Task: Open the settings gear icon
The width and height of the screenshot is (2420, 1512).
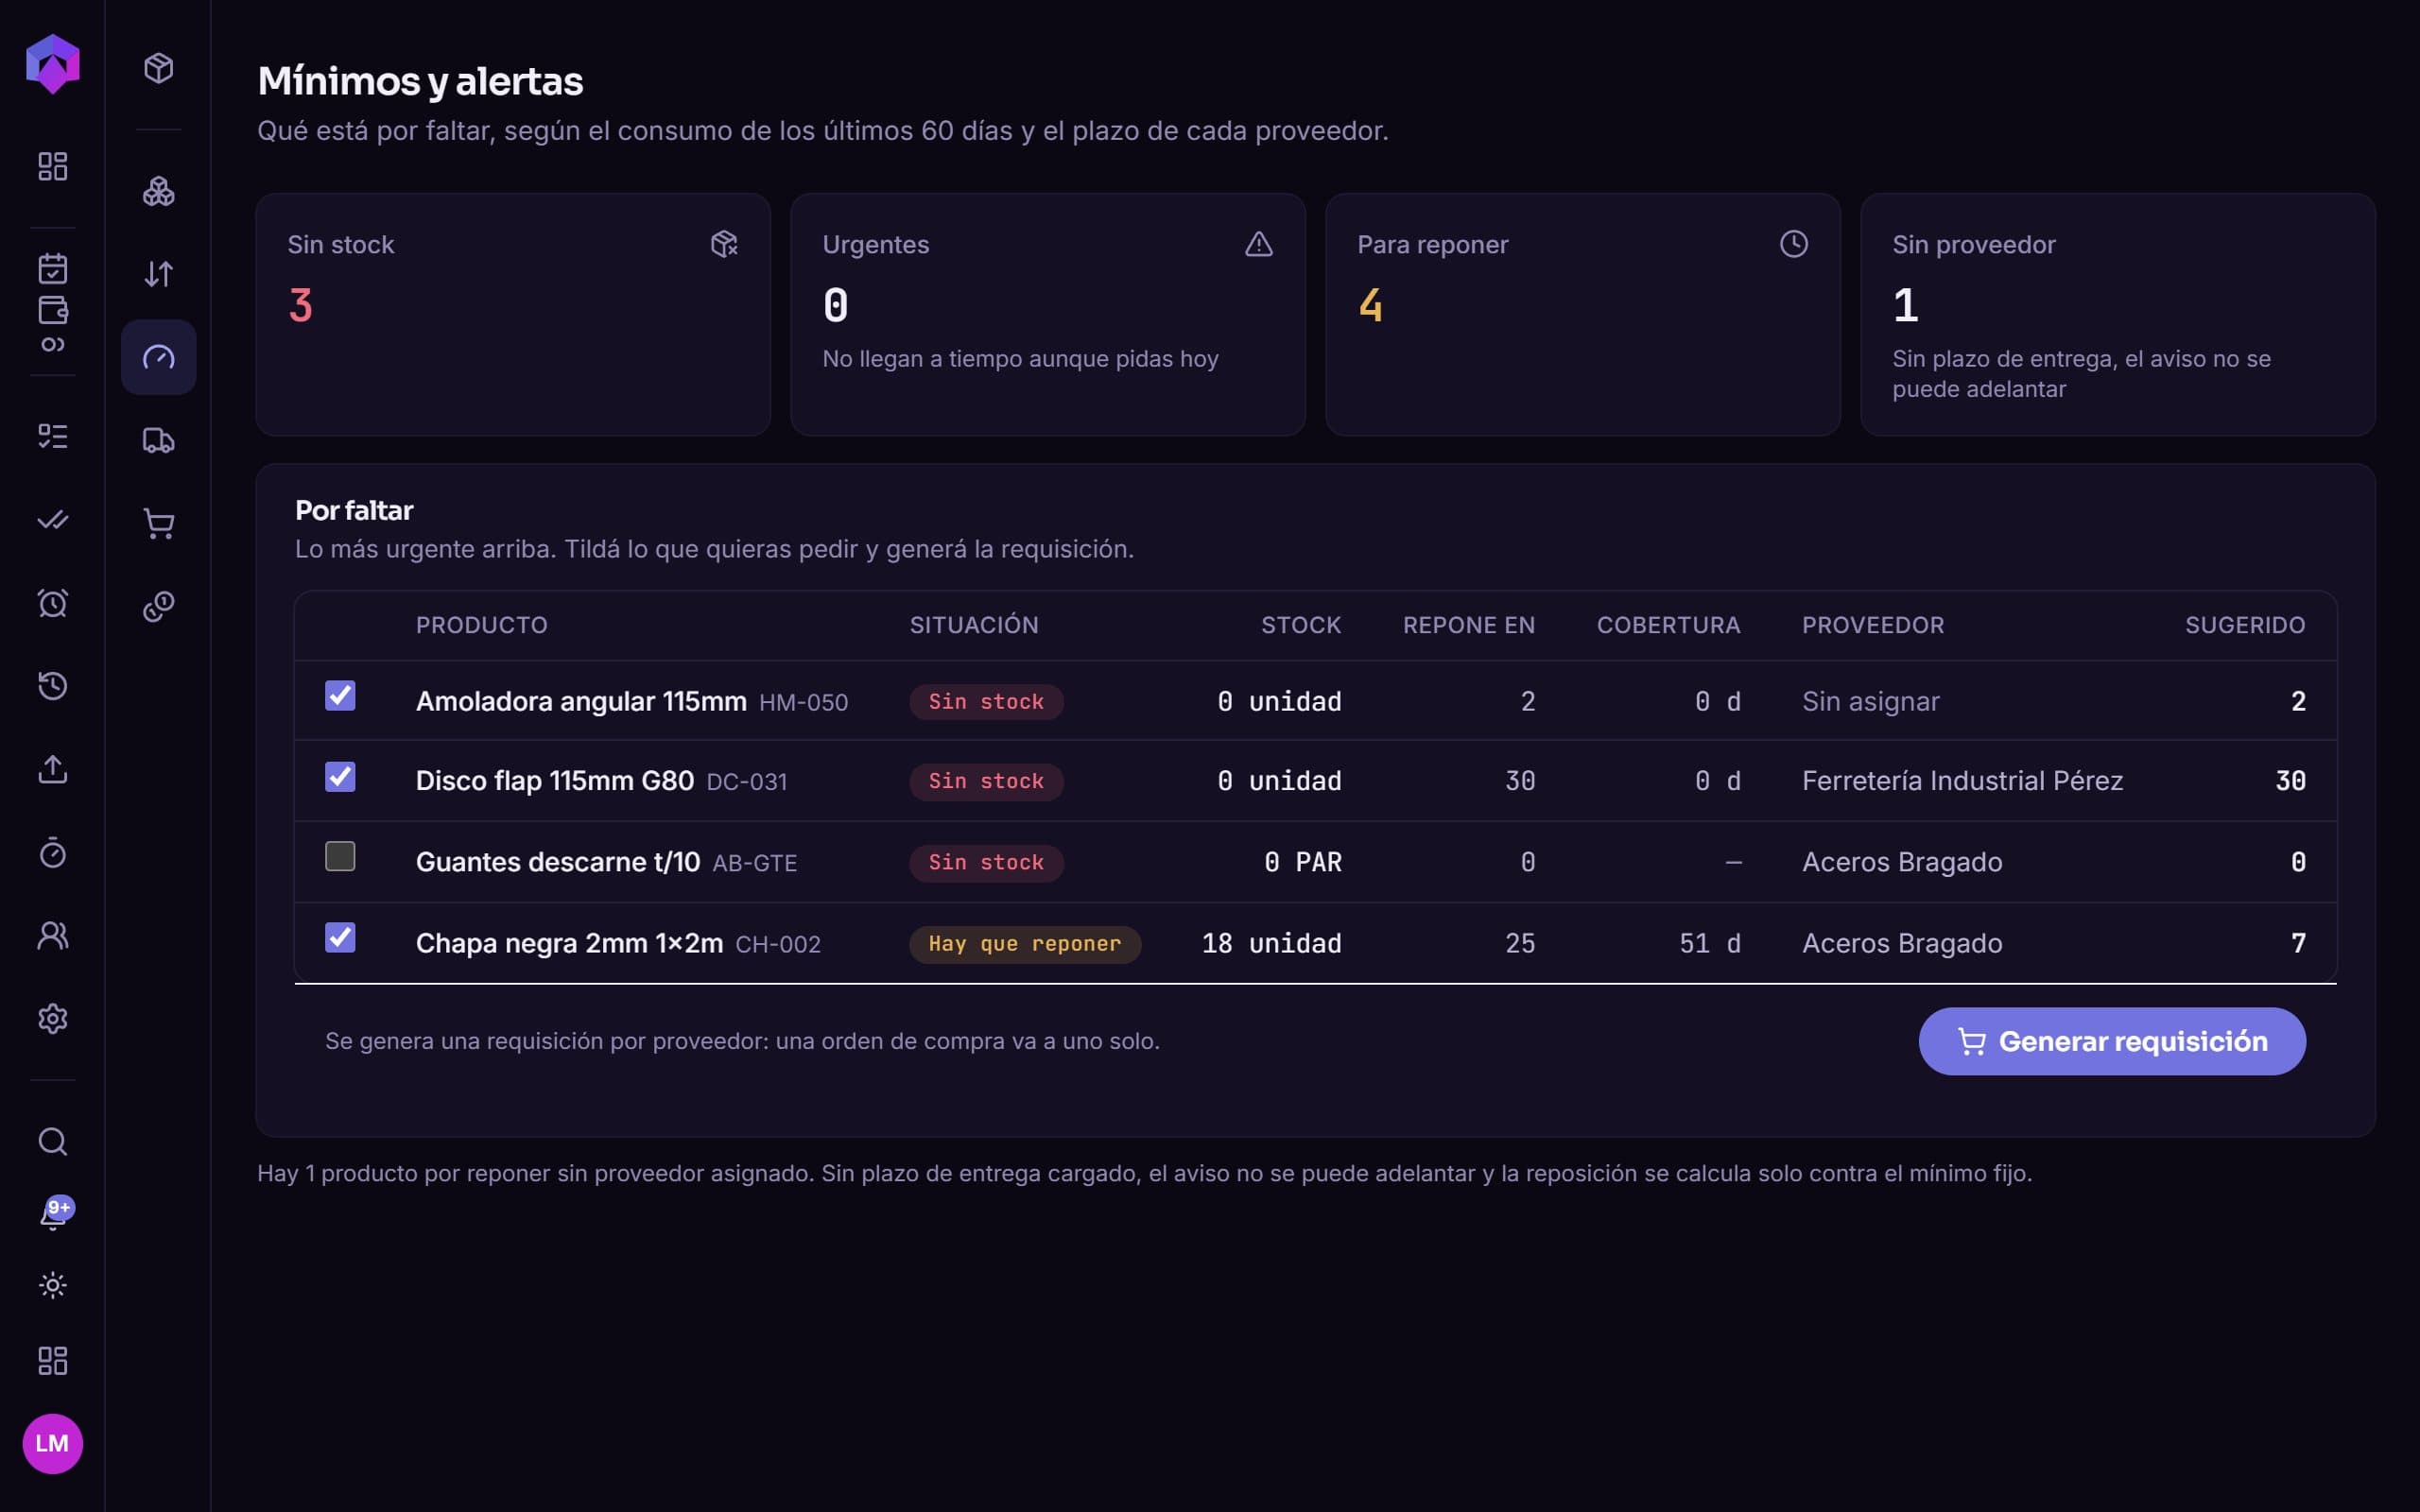Action: (x=52, y=1019)
